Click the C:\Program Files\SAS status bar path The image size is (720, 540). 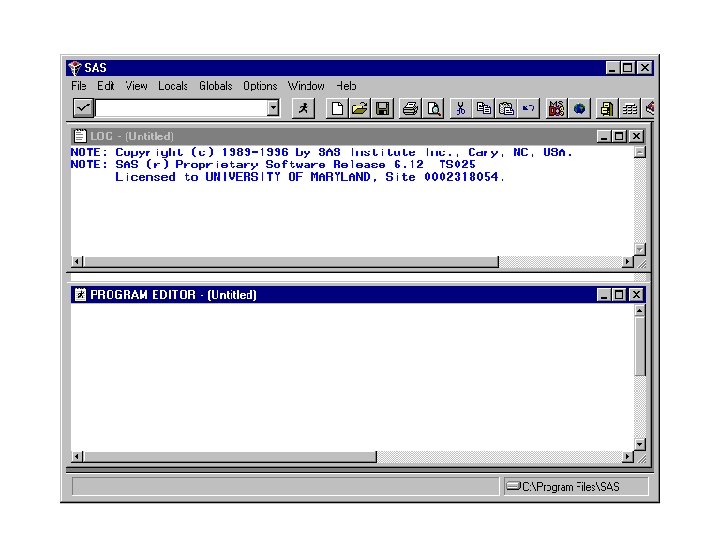tap(571, 486)
